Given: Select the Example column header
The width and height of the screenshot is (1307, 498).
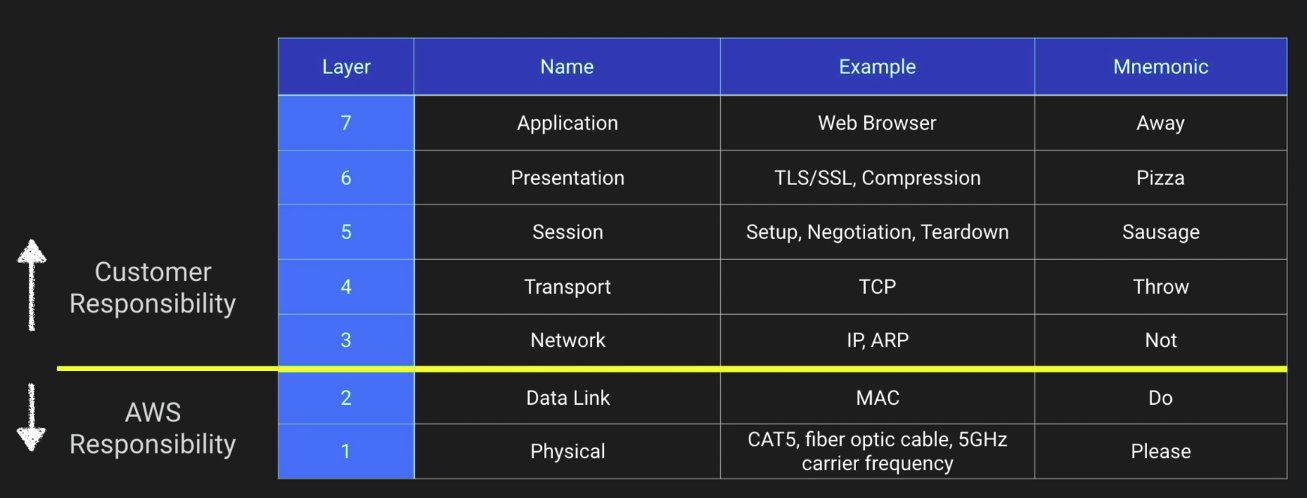Looking at the screenshot, I should (x=877, y=67).
